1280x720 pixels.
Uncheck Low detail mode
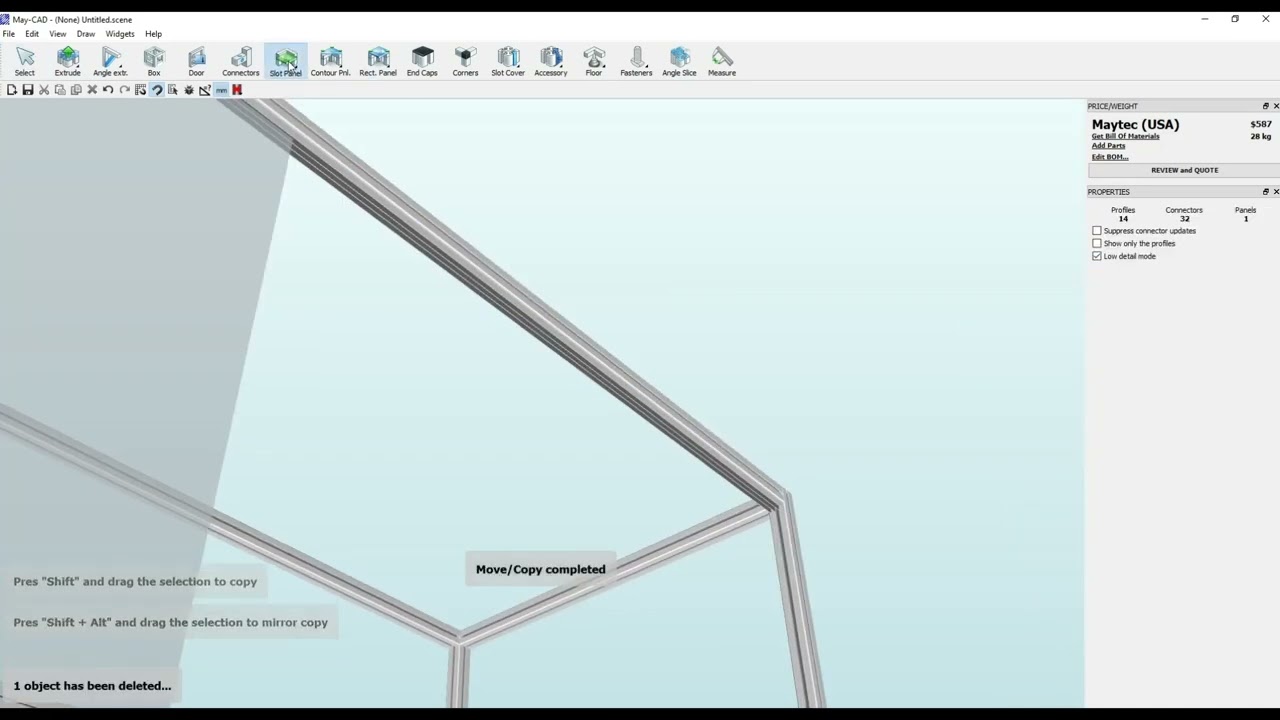(1097, 257)
